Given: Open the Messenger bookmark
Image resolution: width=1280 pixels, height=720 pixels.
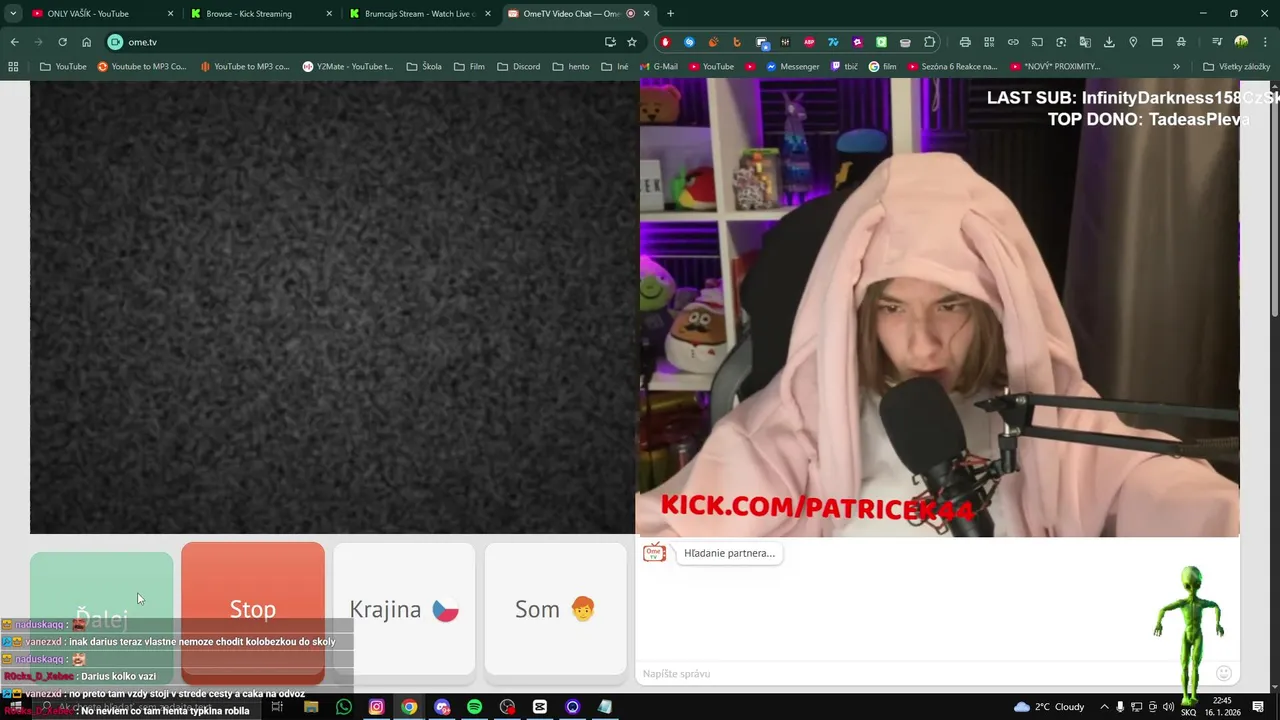Looking at the screenshot, I should 792,67.
